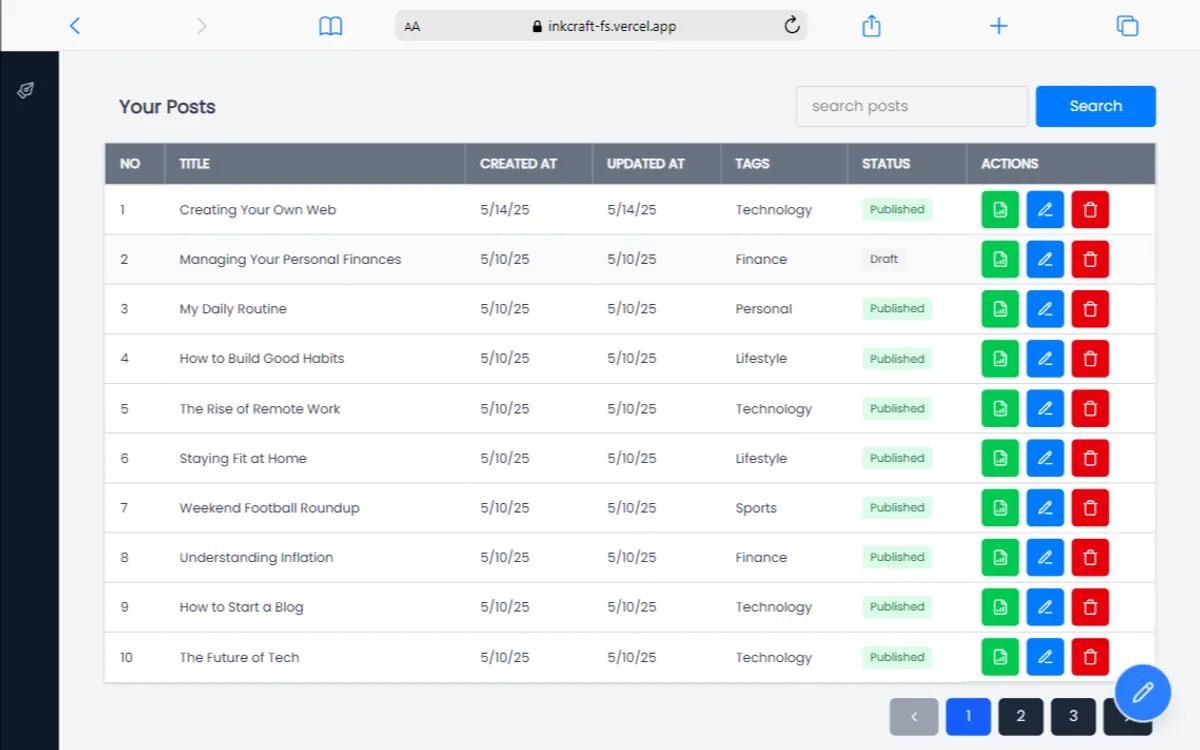
Task: Open the InkCraft sidebar logo icon
Action: pyautogui.click(x=26, y=90)
